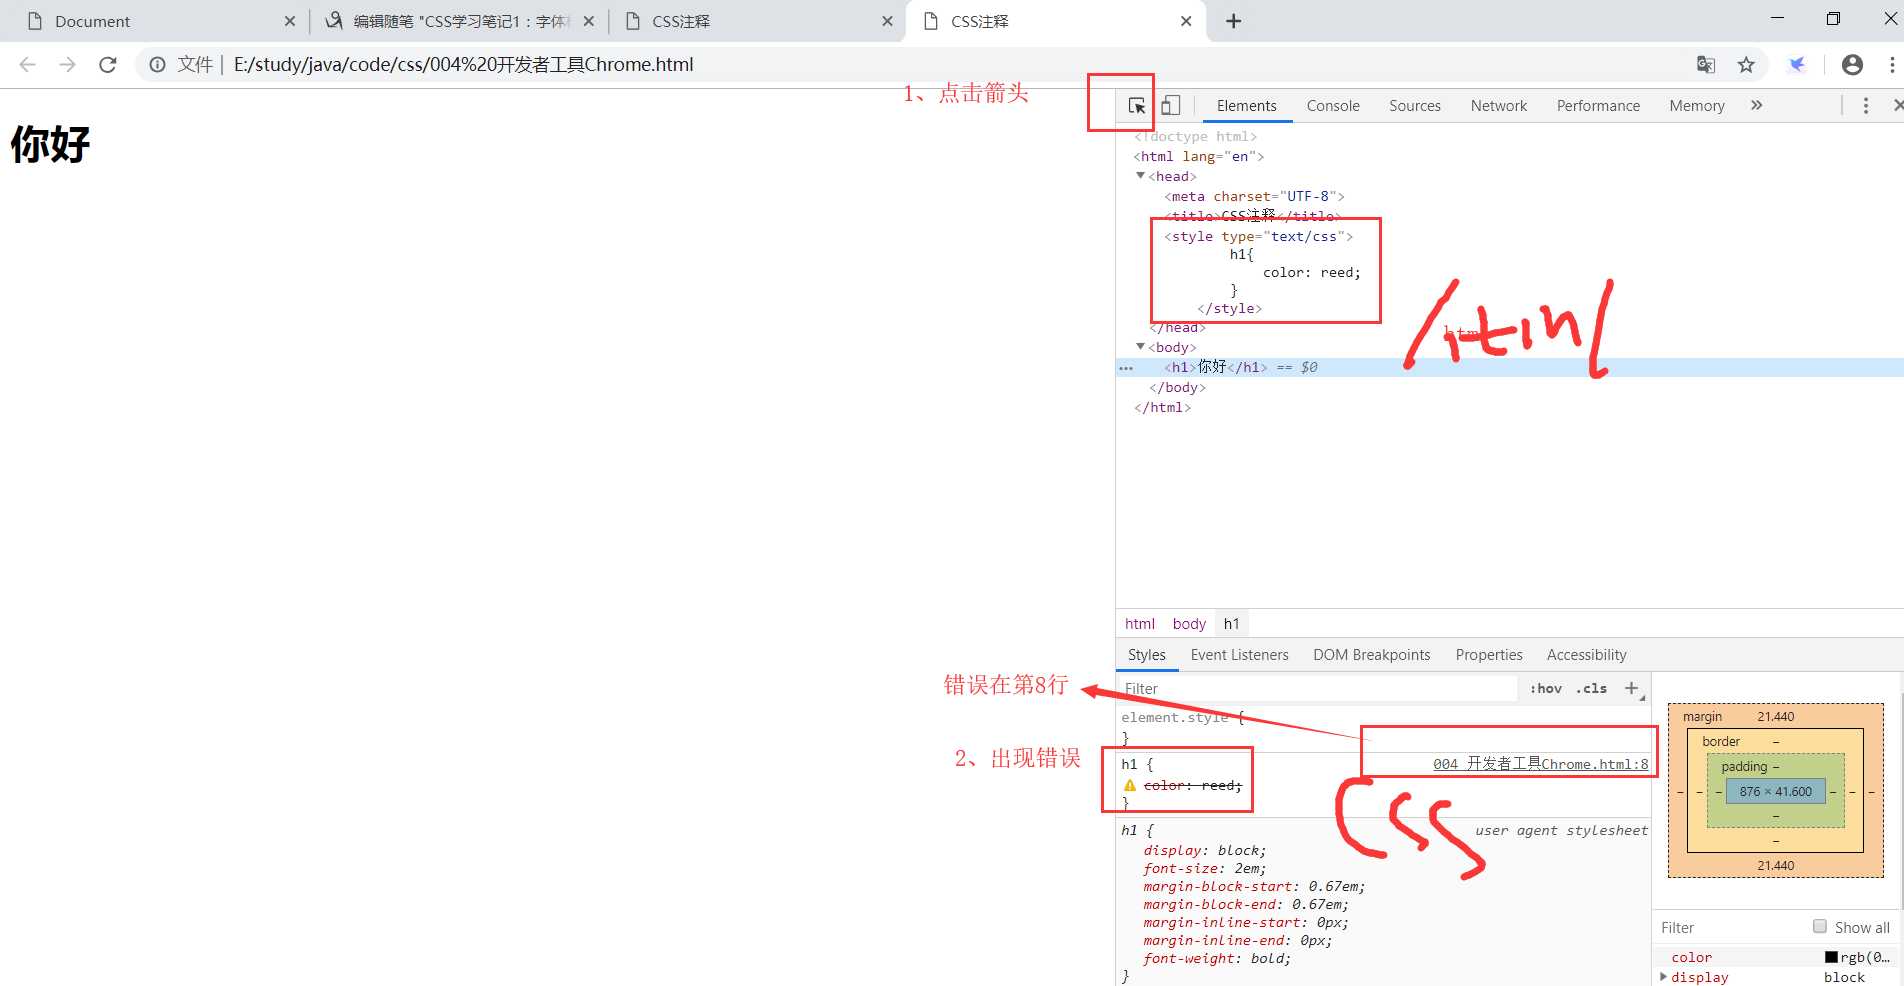Viewport: 1904px width, 986px height.
Task: Open a new browser tab
Action: pyautogui.click(x=1234, y=21)
